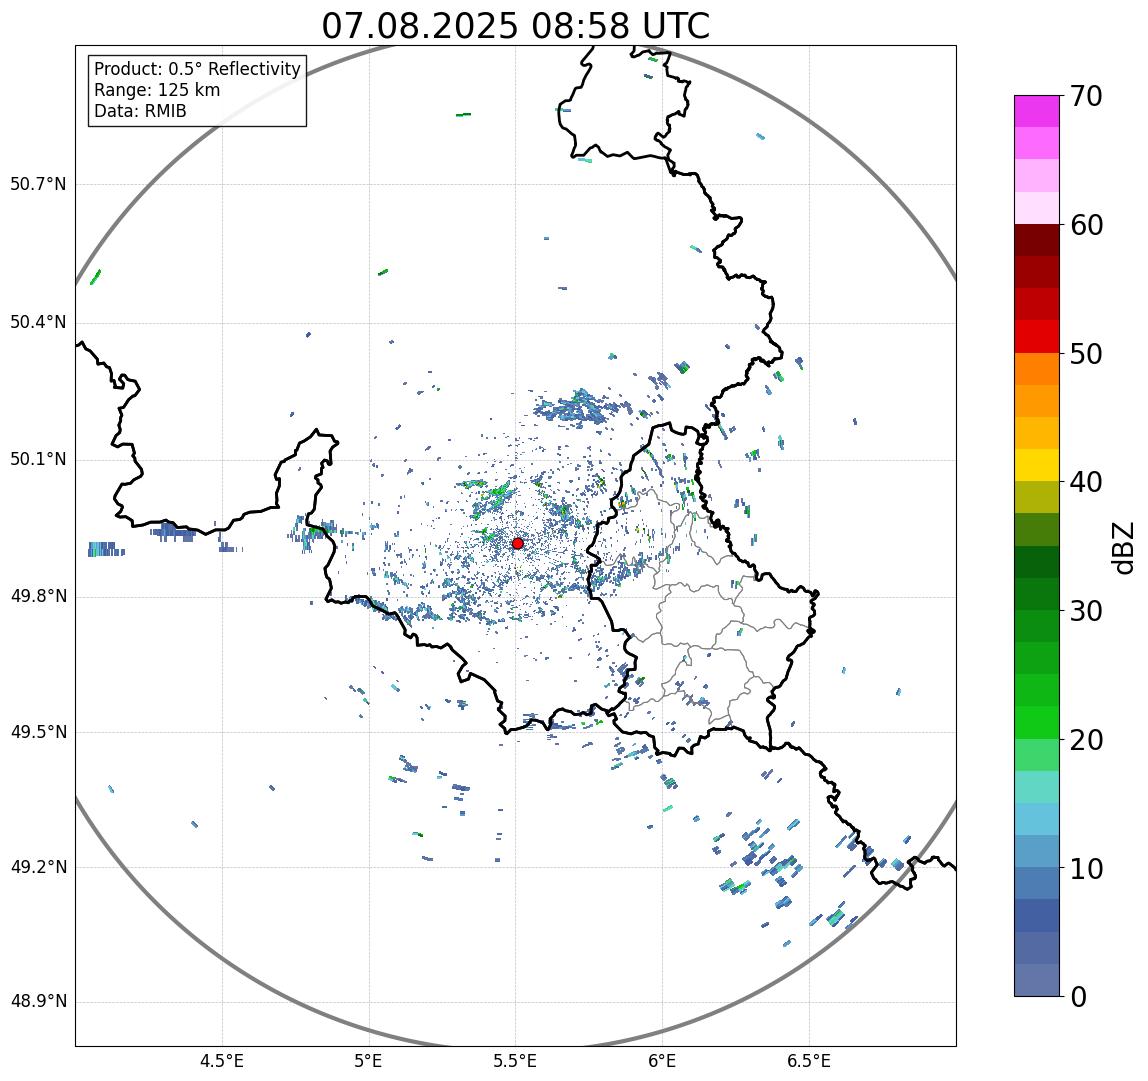Click the 6.5°E longitude label
Screen dimensions: 1148x1081
[810, 1061]
